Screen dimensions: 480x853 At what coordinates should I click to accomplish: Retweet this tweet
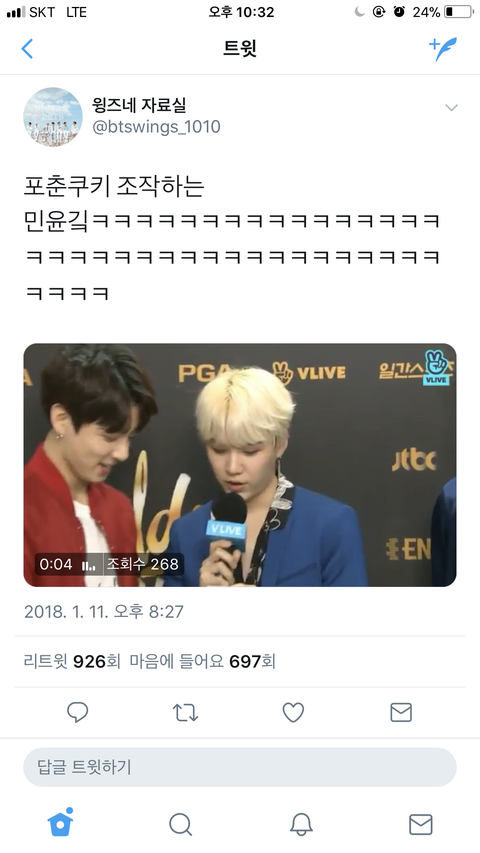185,712
